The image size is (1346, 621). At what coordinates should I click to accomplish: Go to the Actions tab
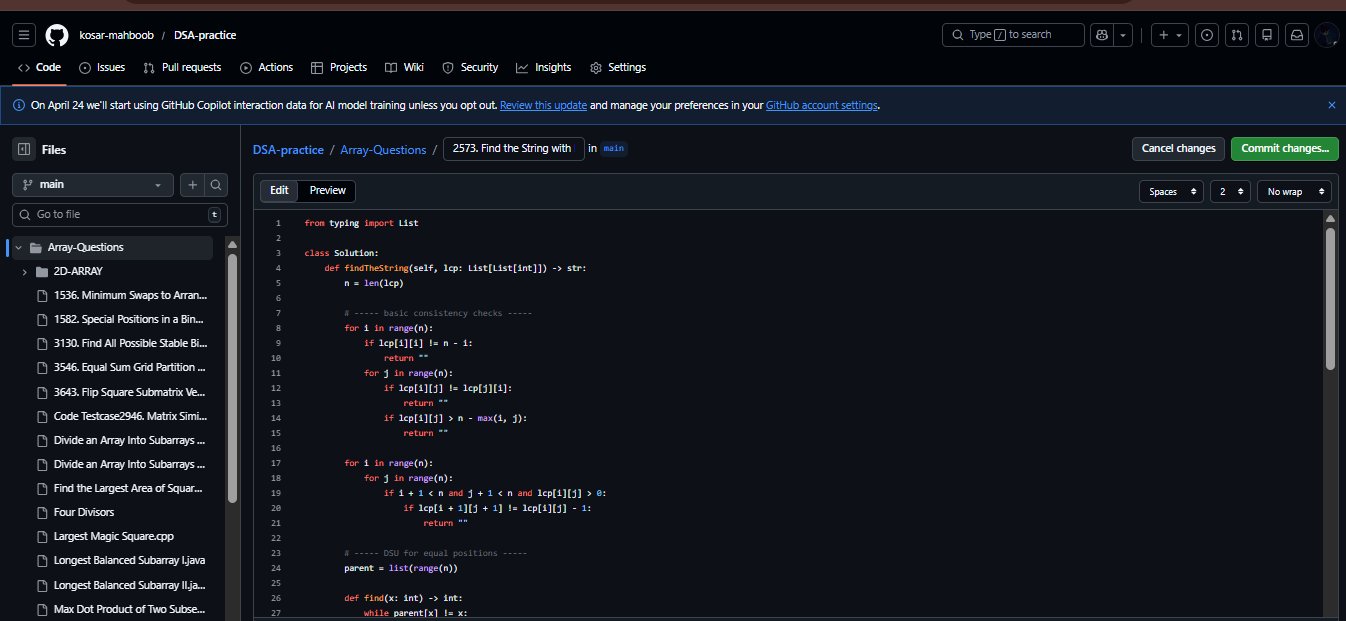coord(267,67)
